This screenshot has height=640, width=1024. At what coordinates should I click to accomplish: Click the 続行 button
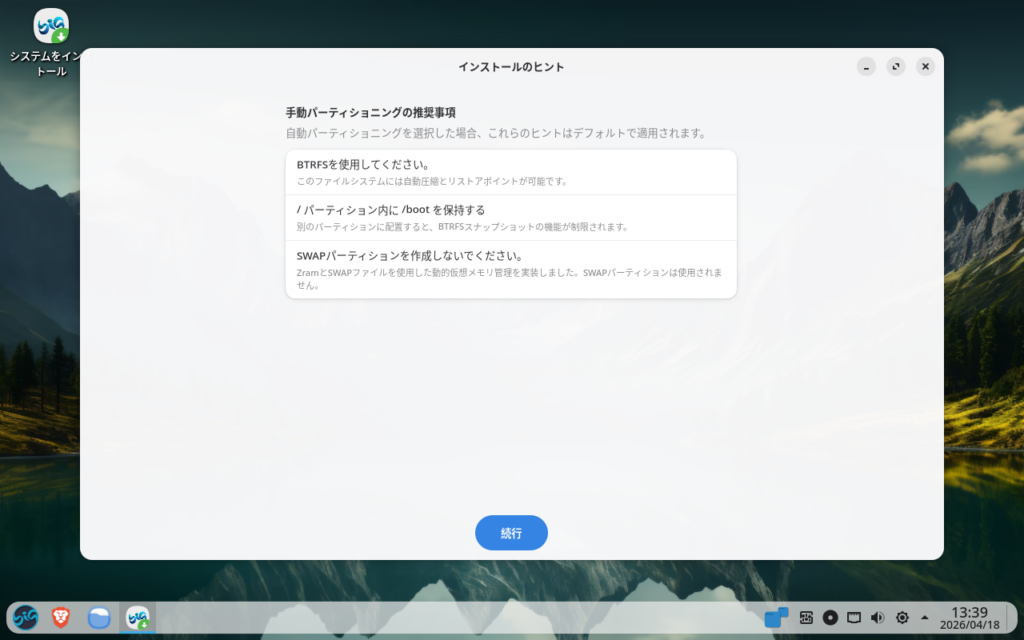tap(511, 533)
